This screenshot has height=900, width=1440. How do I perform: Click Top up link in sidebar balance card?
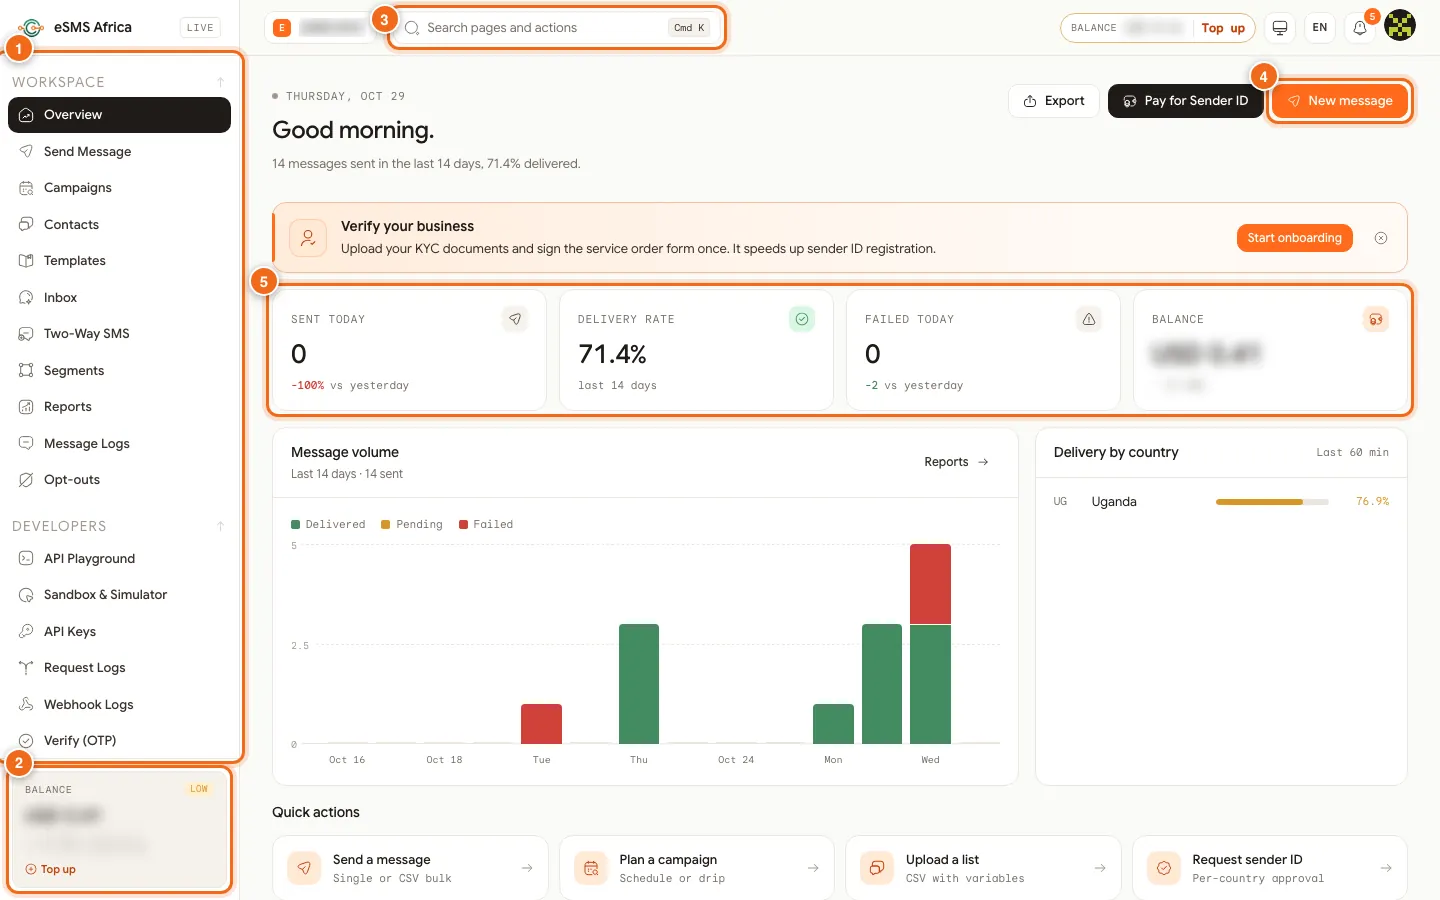click(x=51, y=869)
